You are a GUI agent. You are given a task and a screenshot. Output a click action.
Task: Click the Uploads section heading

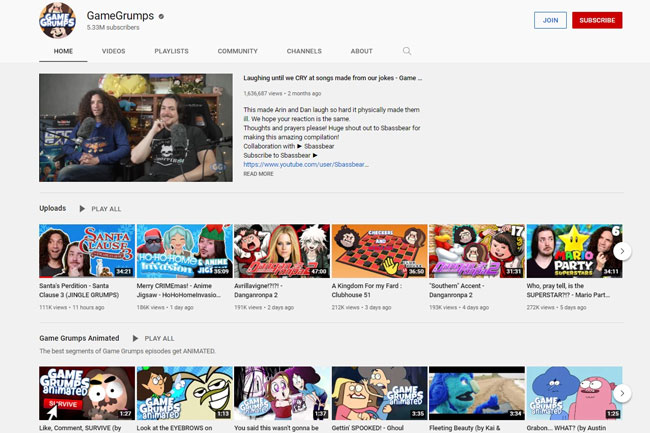tap(53, 208)
